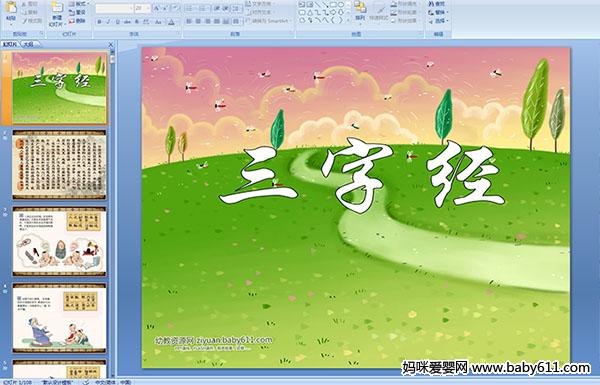Click the language indicator in status bar

[113, 382]
